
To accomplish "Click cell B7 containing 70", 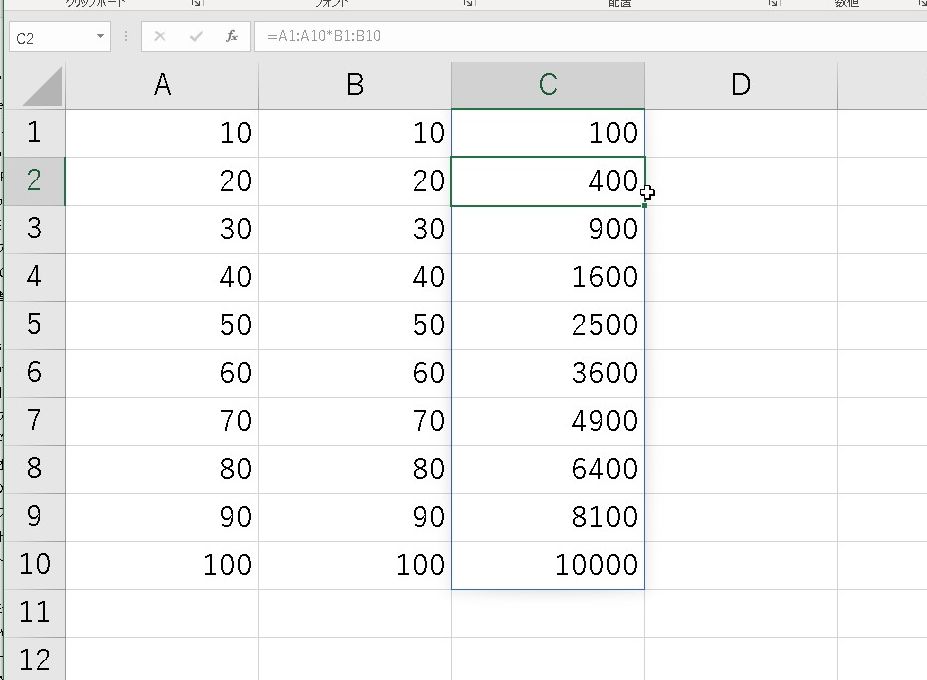I will point(355,421).
